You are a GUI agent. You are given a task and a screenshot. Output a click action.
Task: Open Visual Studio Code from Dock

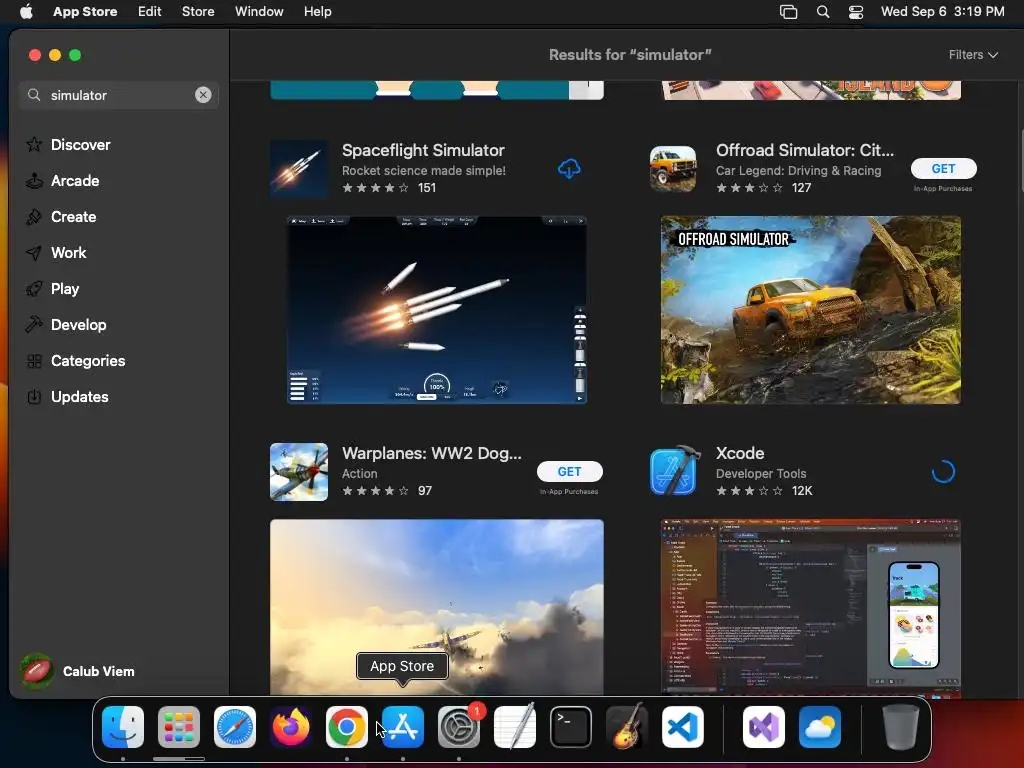[x=682, y=727]
